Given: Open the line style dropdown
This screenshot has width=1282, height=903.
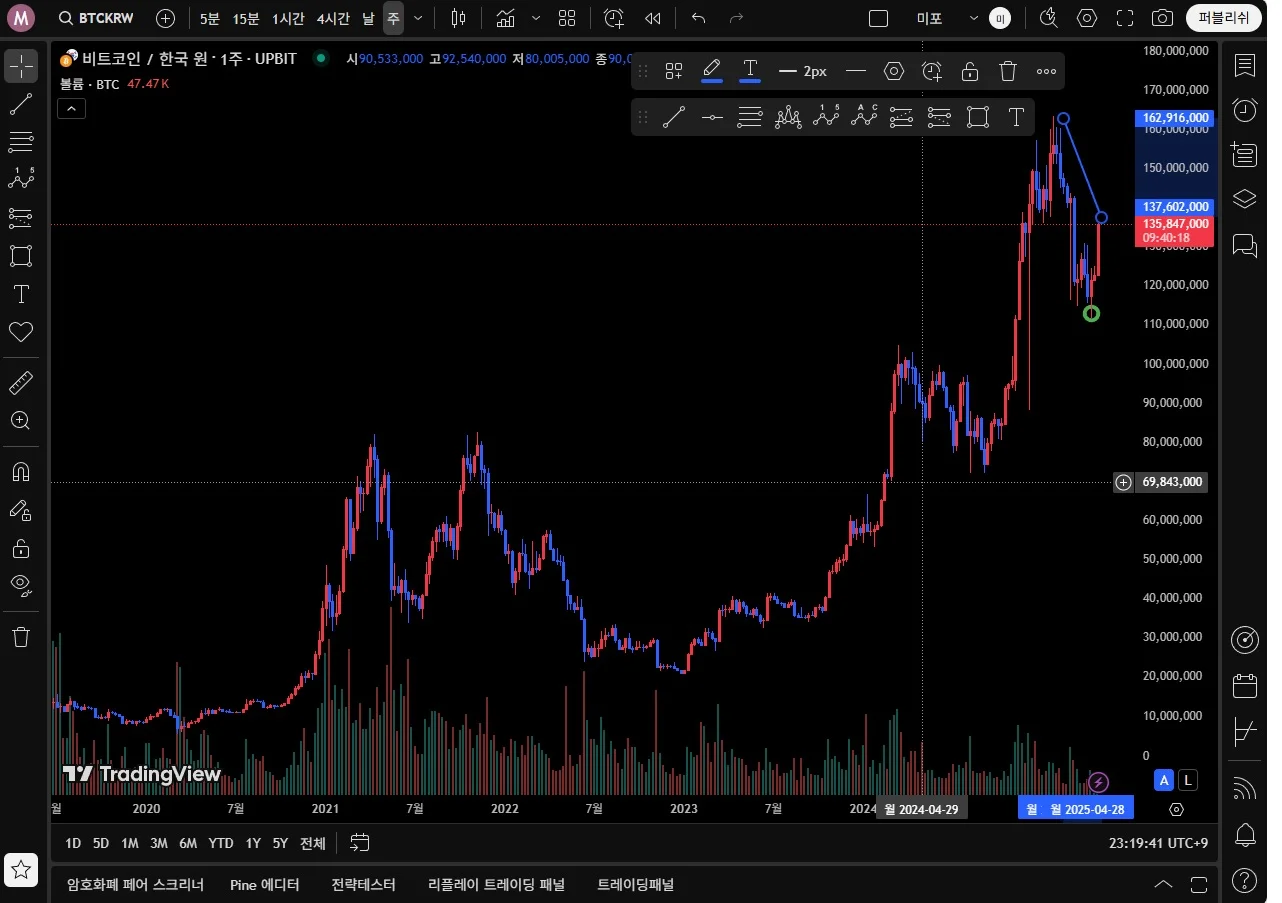Looking at the screenshot, I should pyautogui.click(x=856, y=71).
